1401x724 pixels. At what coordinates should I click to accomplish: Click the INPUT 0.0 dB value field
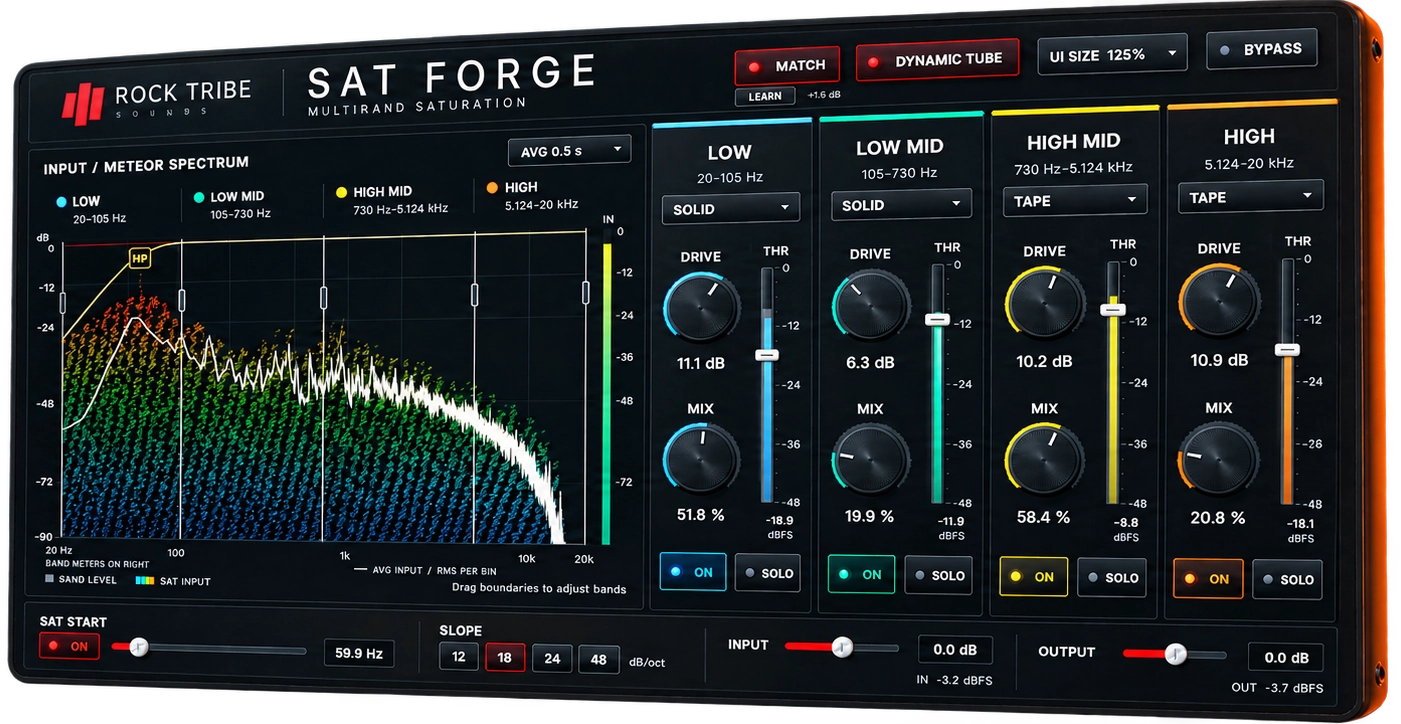pos(955,649)
